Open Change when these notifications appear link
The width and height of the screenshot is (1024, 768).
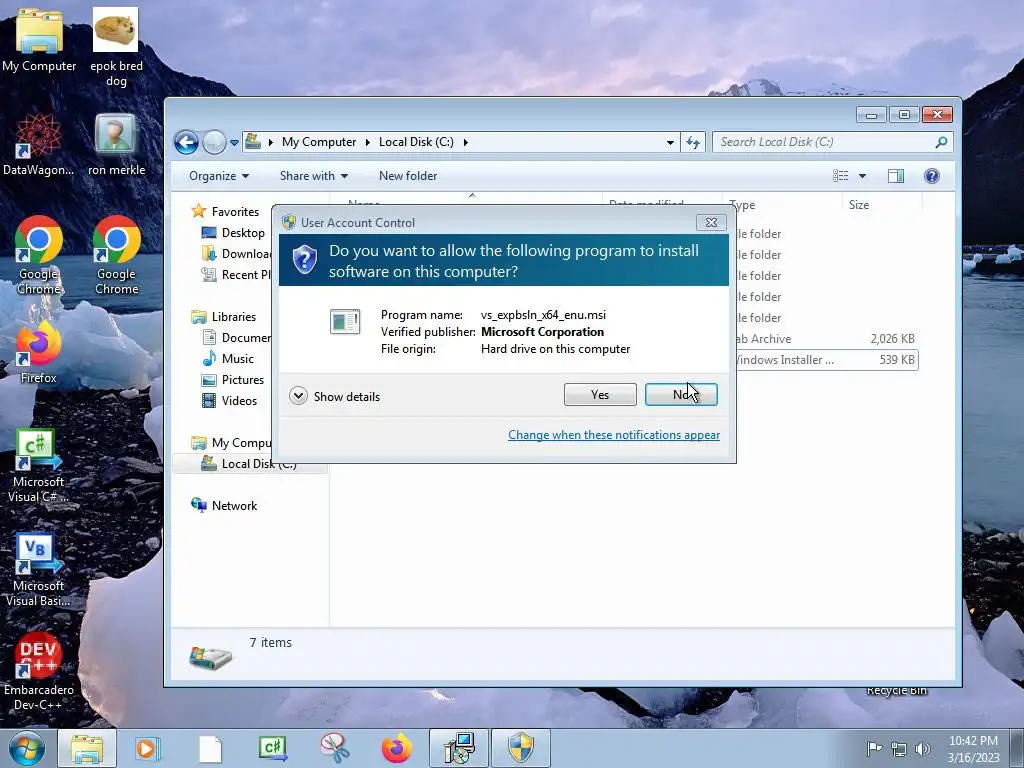coord(614,435)
